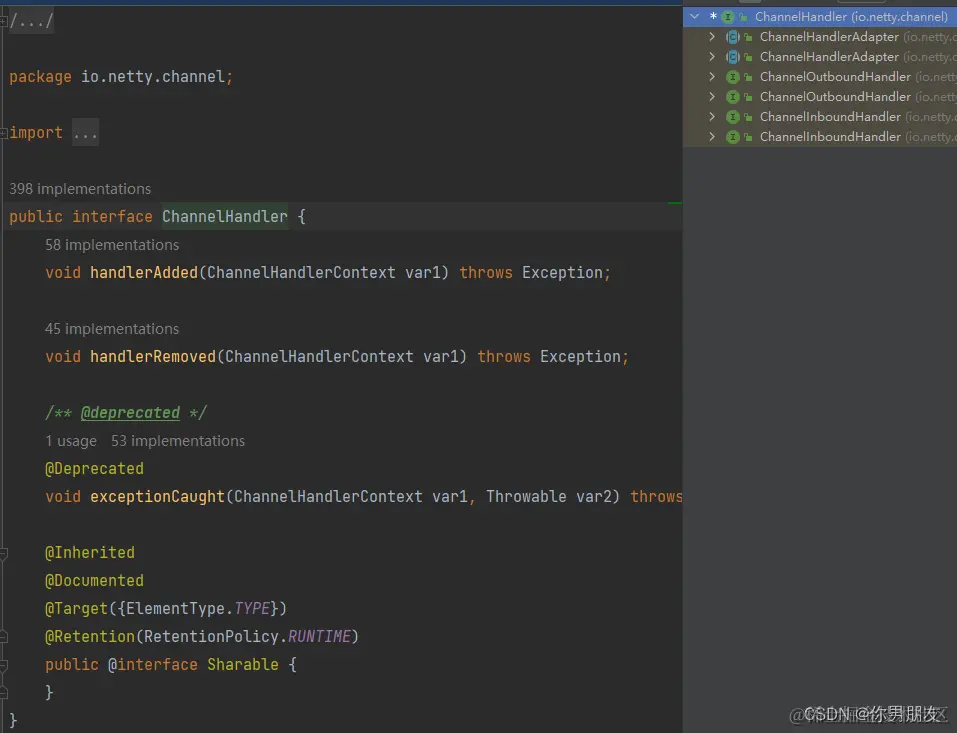Click the lock icon on second ChannelOutboundHandler row
Viewport: 957px width, 733px height.
coord(748,98)
